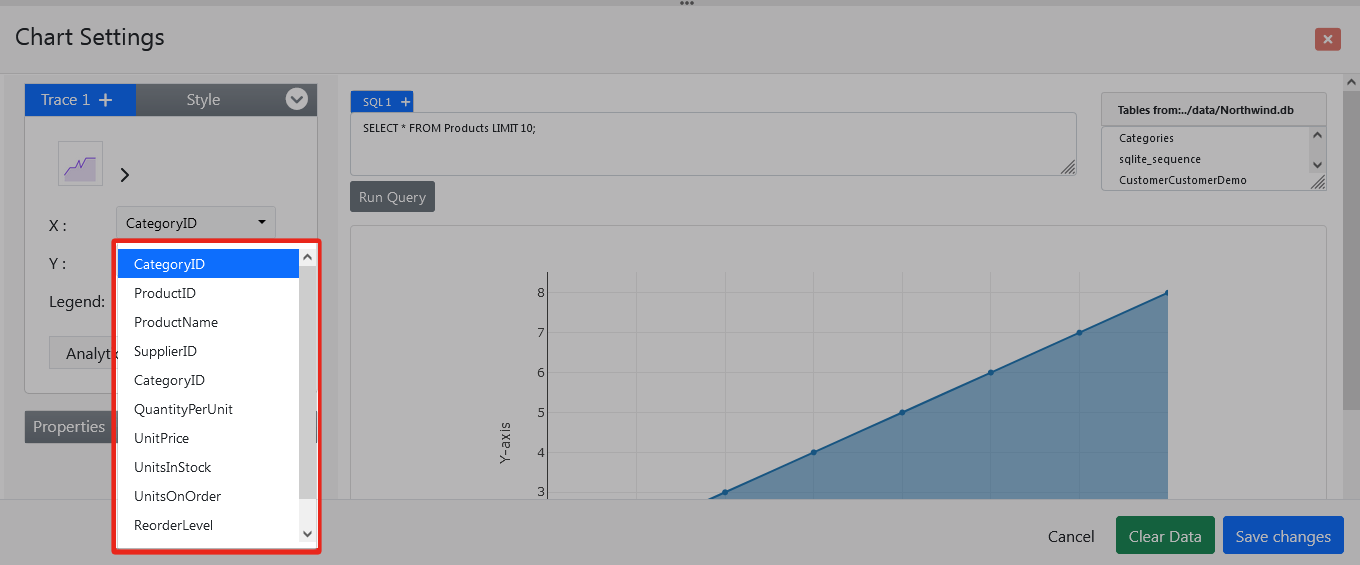Click the Clear Data button
The image size is (1360, 565).
pyautogui.click(x=1164, y=536)
